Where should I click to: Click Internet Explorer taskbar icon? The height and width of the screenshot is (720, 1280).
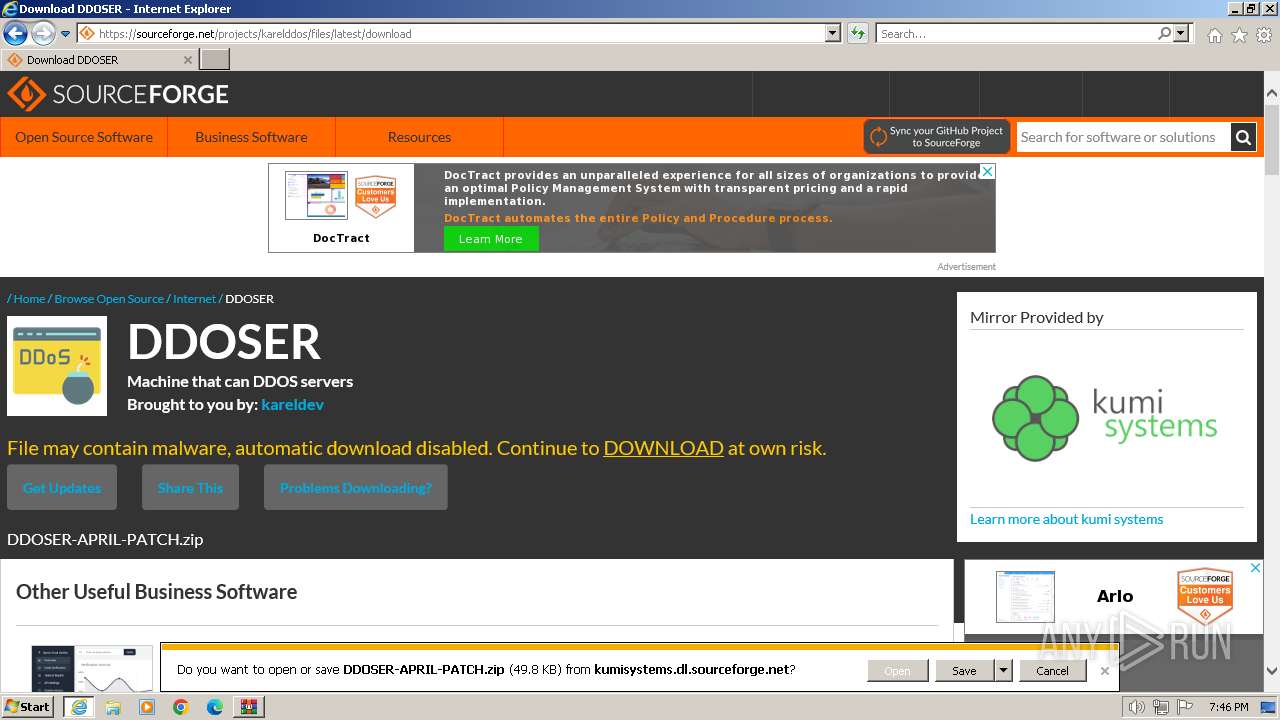coord(79,707)
